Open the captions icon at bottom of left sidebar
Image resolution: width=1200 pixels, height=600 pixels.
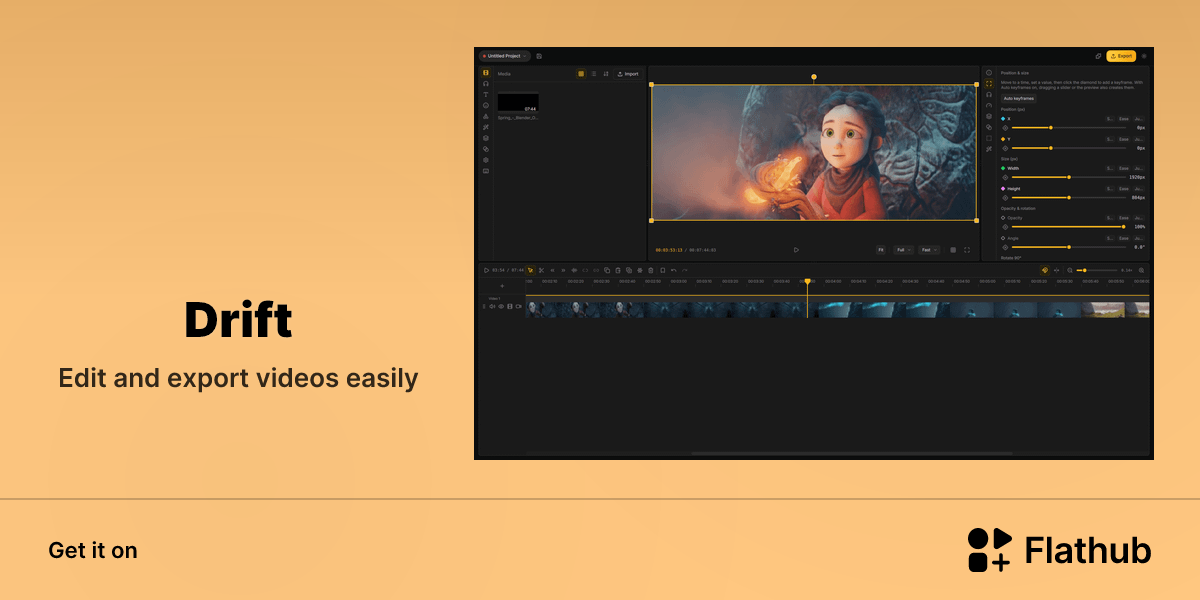click(486, 171)
